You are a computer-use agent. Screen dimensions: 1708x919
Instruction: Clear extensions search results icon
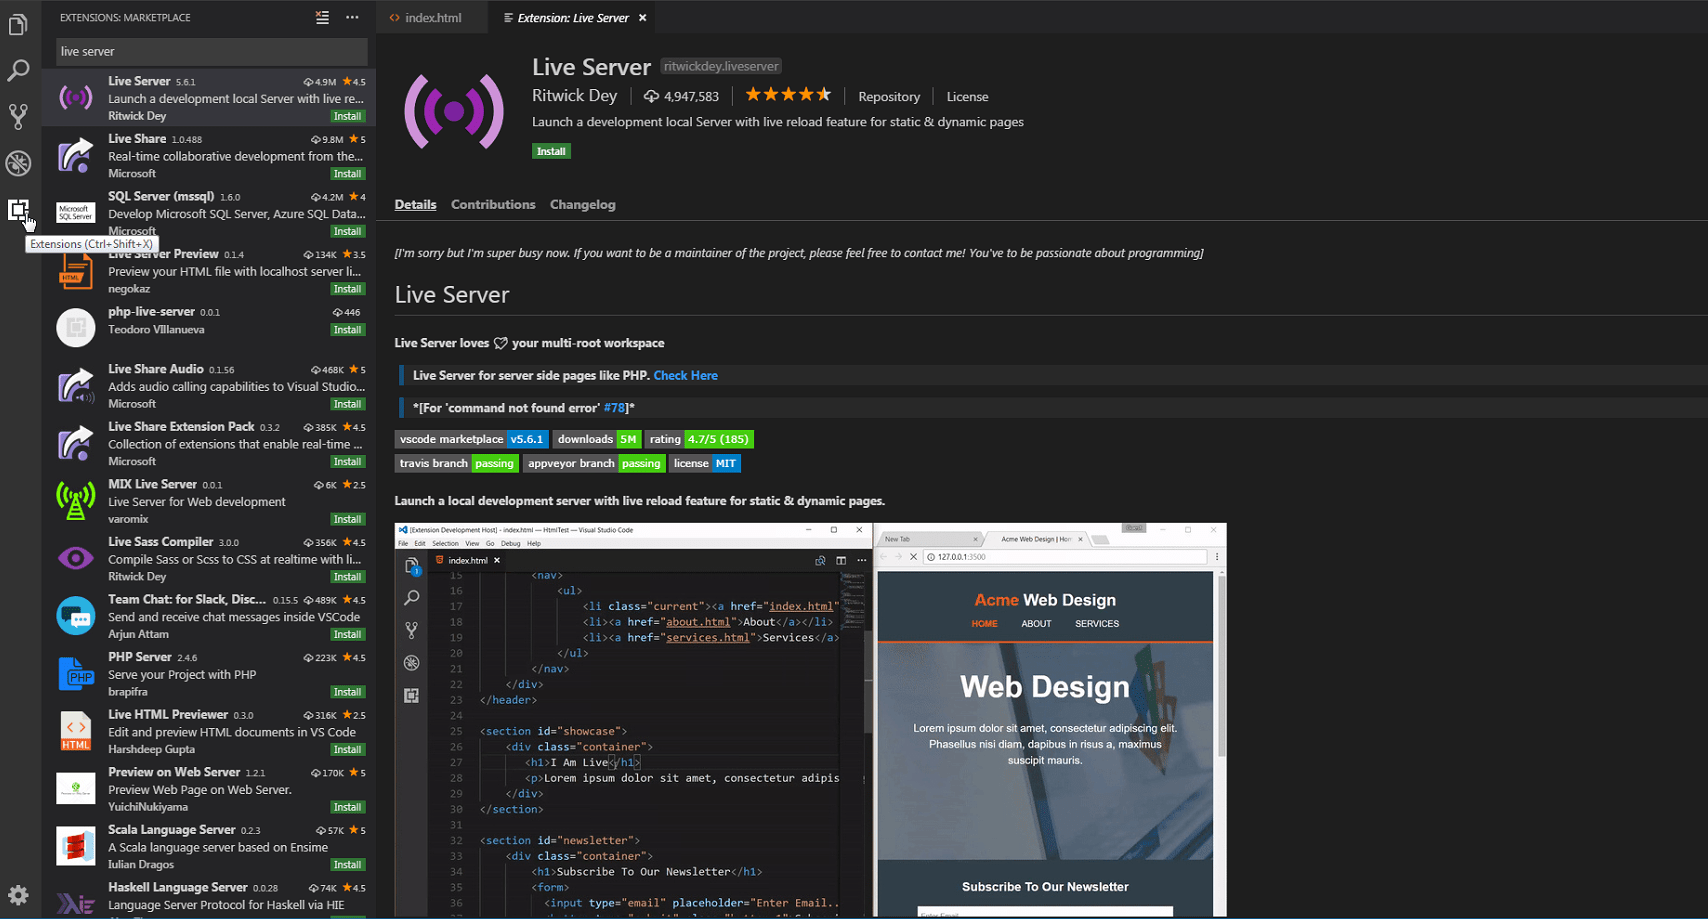(x=322, y=17)
